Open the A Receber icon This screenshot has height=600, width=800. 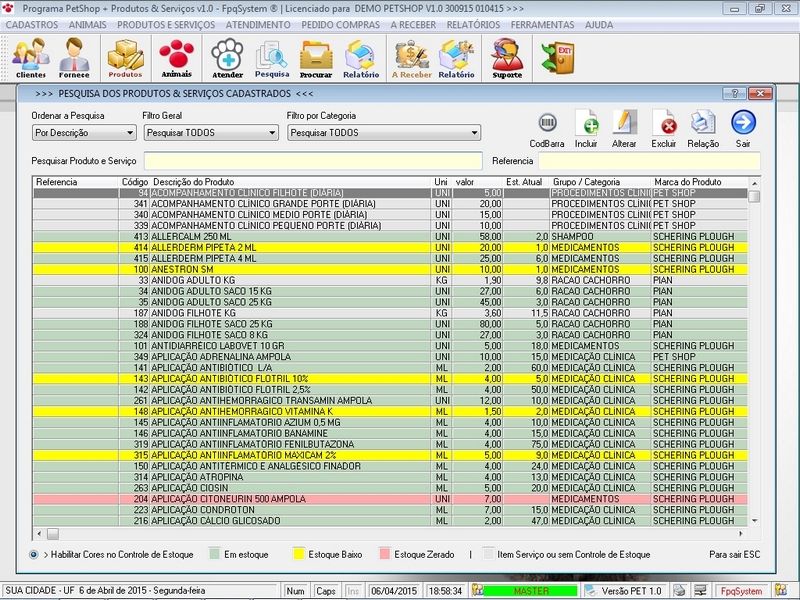tap(411, 57)
